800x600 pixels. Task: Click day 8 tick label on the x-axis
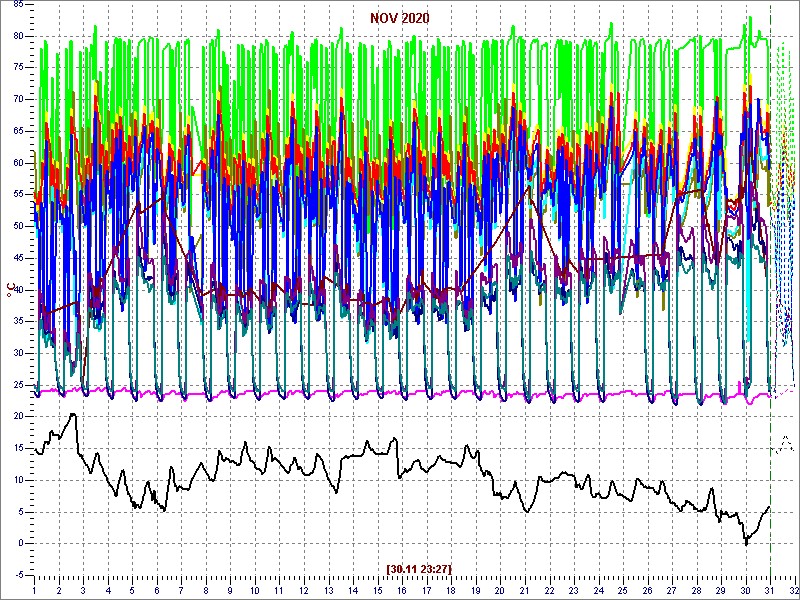(x=206, y=590)
